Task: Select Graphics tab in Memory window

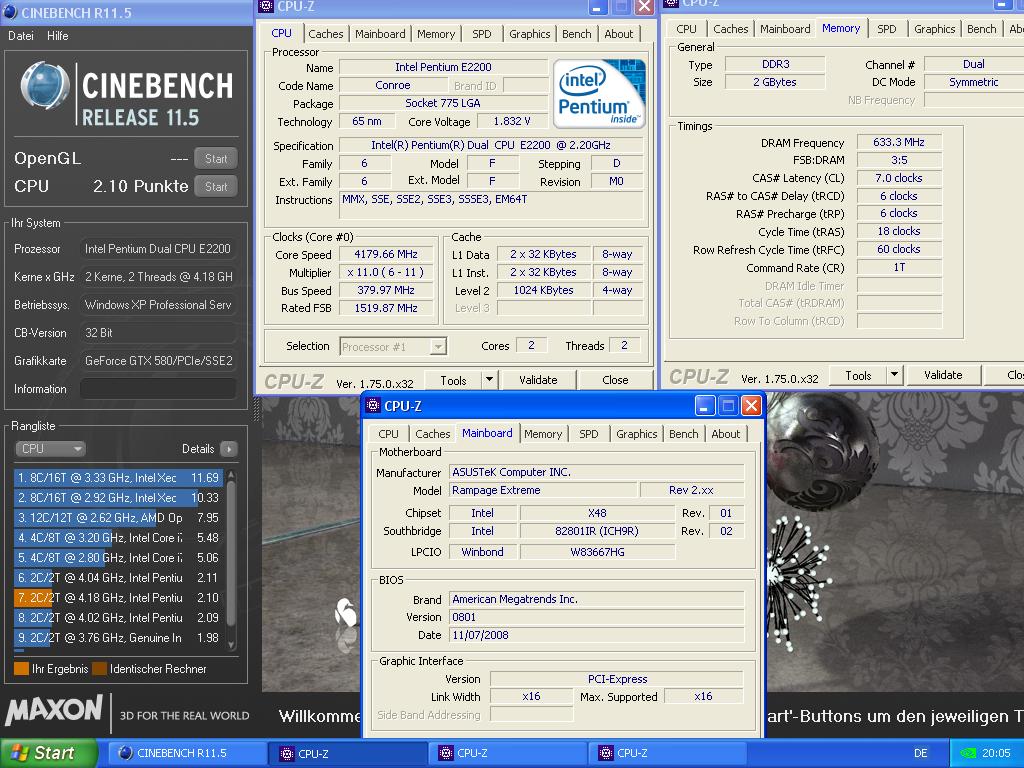Action: (935, 29)
